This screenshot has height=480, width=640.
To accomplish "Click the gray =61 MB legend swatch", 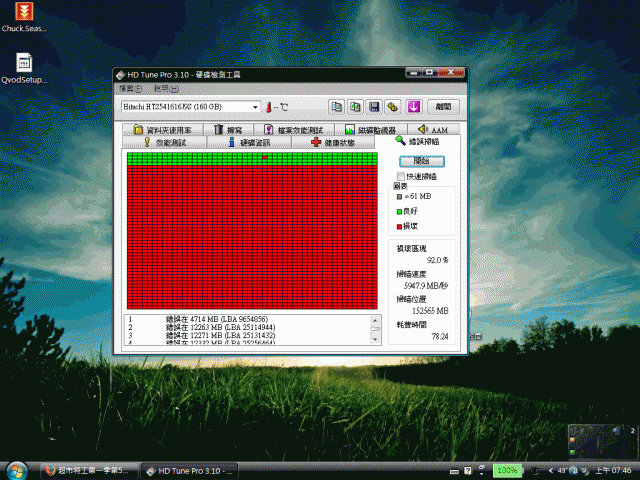I will (x=399, y=197).
